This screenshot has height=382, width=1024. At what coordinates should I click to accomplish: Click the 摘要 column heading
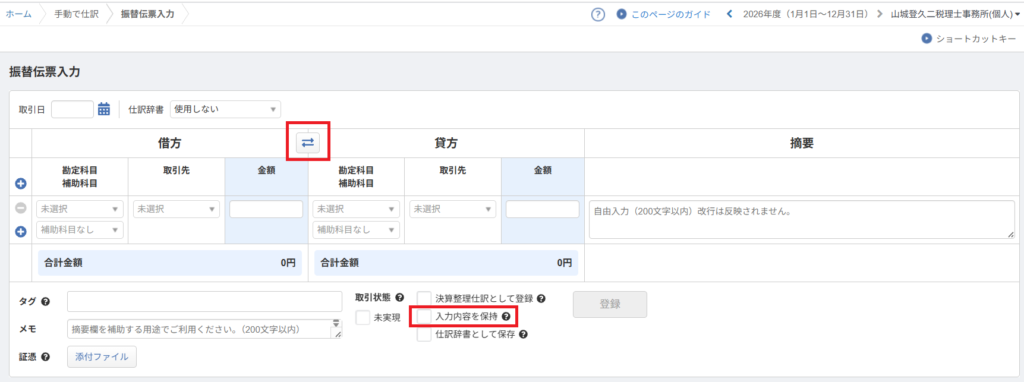[802, 143]
